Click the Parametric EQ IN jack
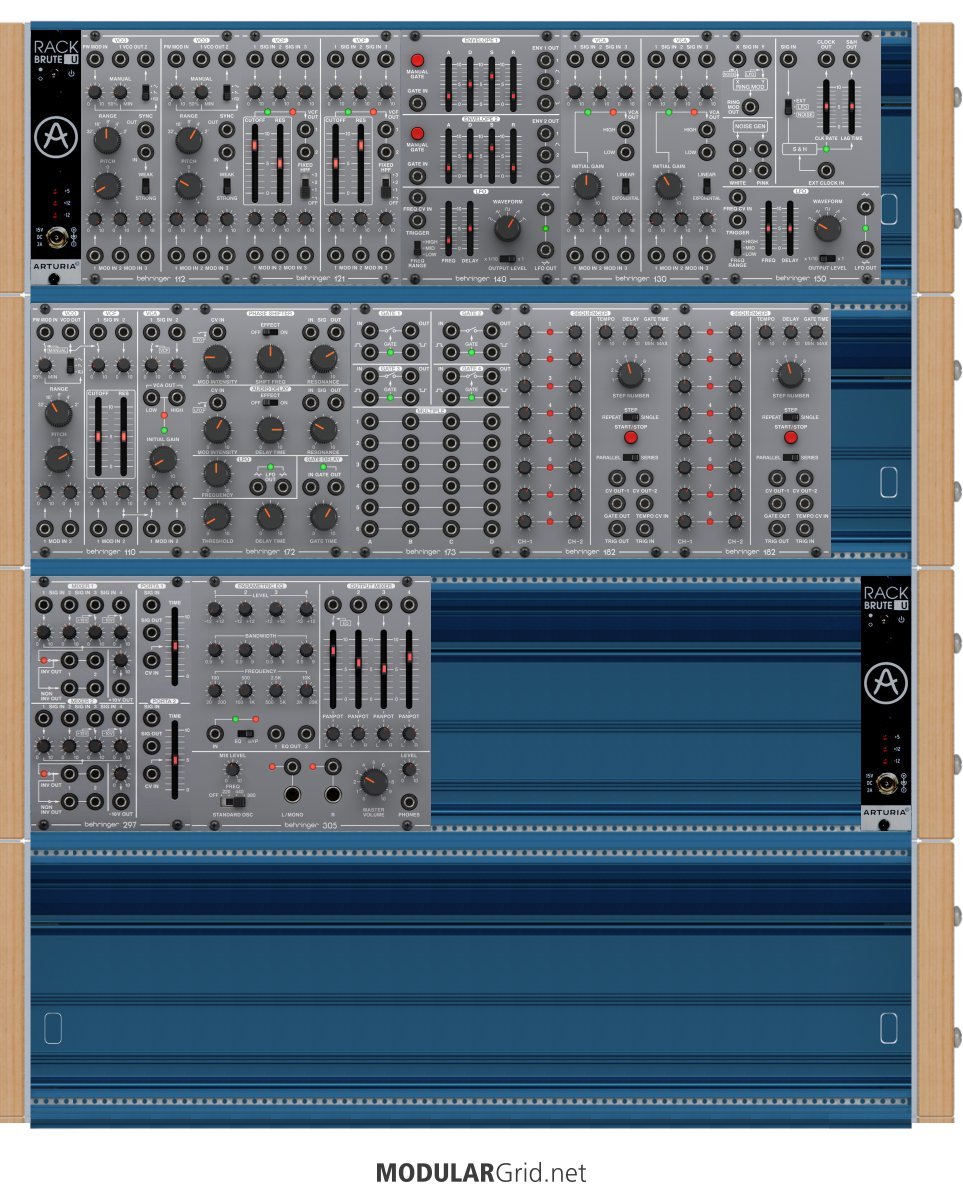 point(216,734)
